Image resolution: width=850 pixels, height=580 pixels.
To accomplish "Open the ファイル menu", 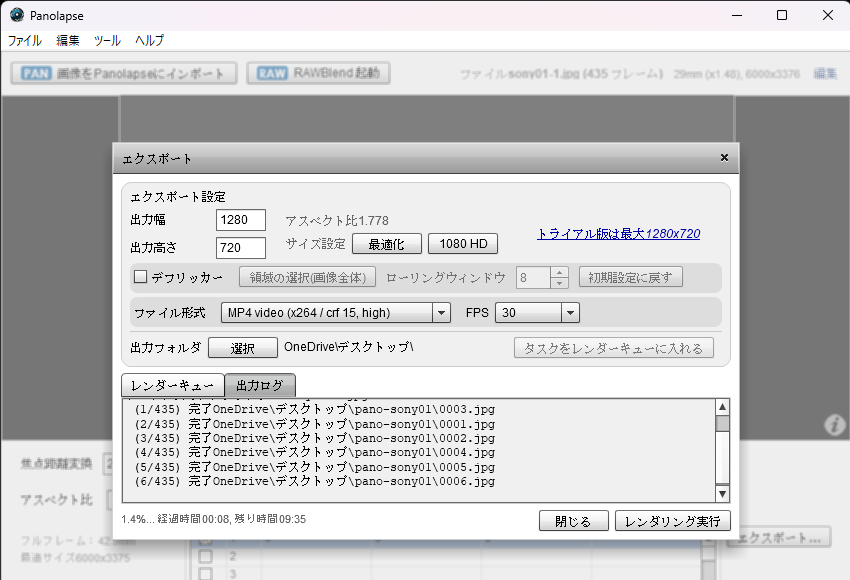I will 25,41.
